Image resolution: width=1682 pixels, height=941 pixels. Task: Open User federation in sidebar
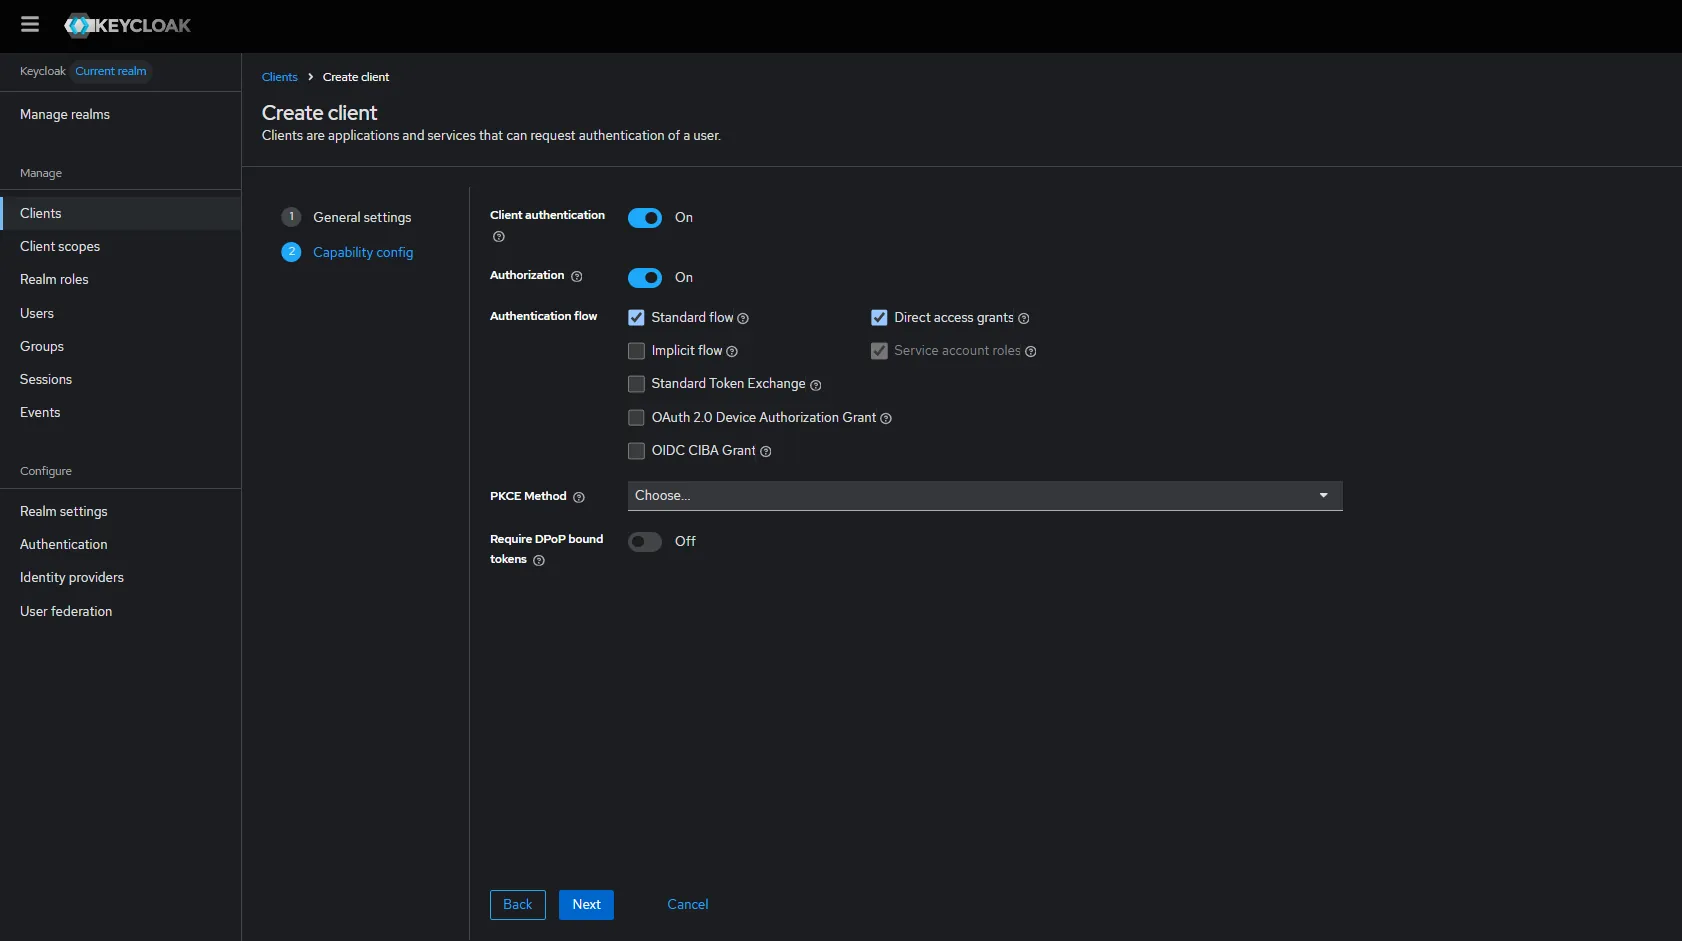click(120, 611)
